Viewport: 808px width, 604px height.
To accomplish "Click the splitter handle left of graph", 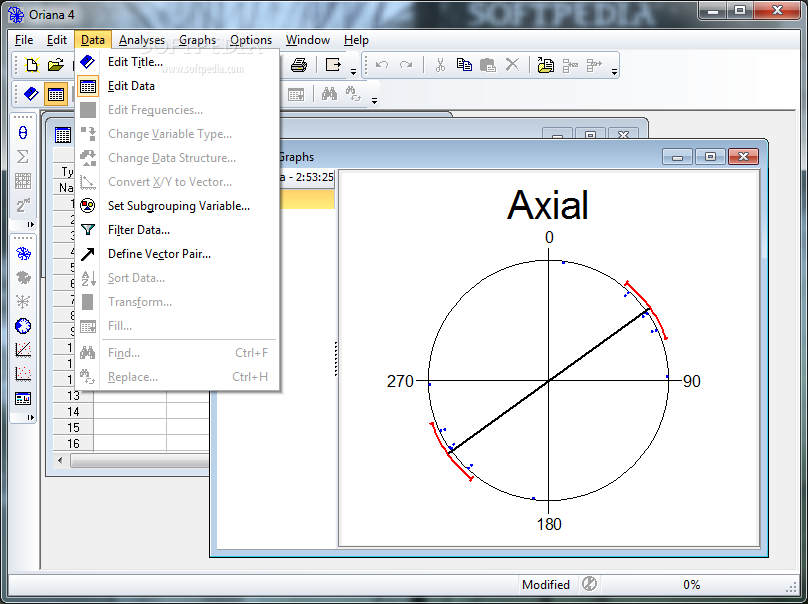I will click(x=336, y=359).
